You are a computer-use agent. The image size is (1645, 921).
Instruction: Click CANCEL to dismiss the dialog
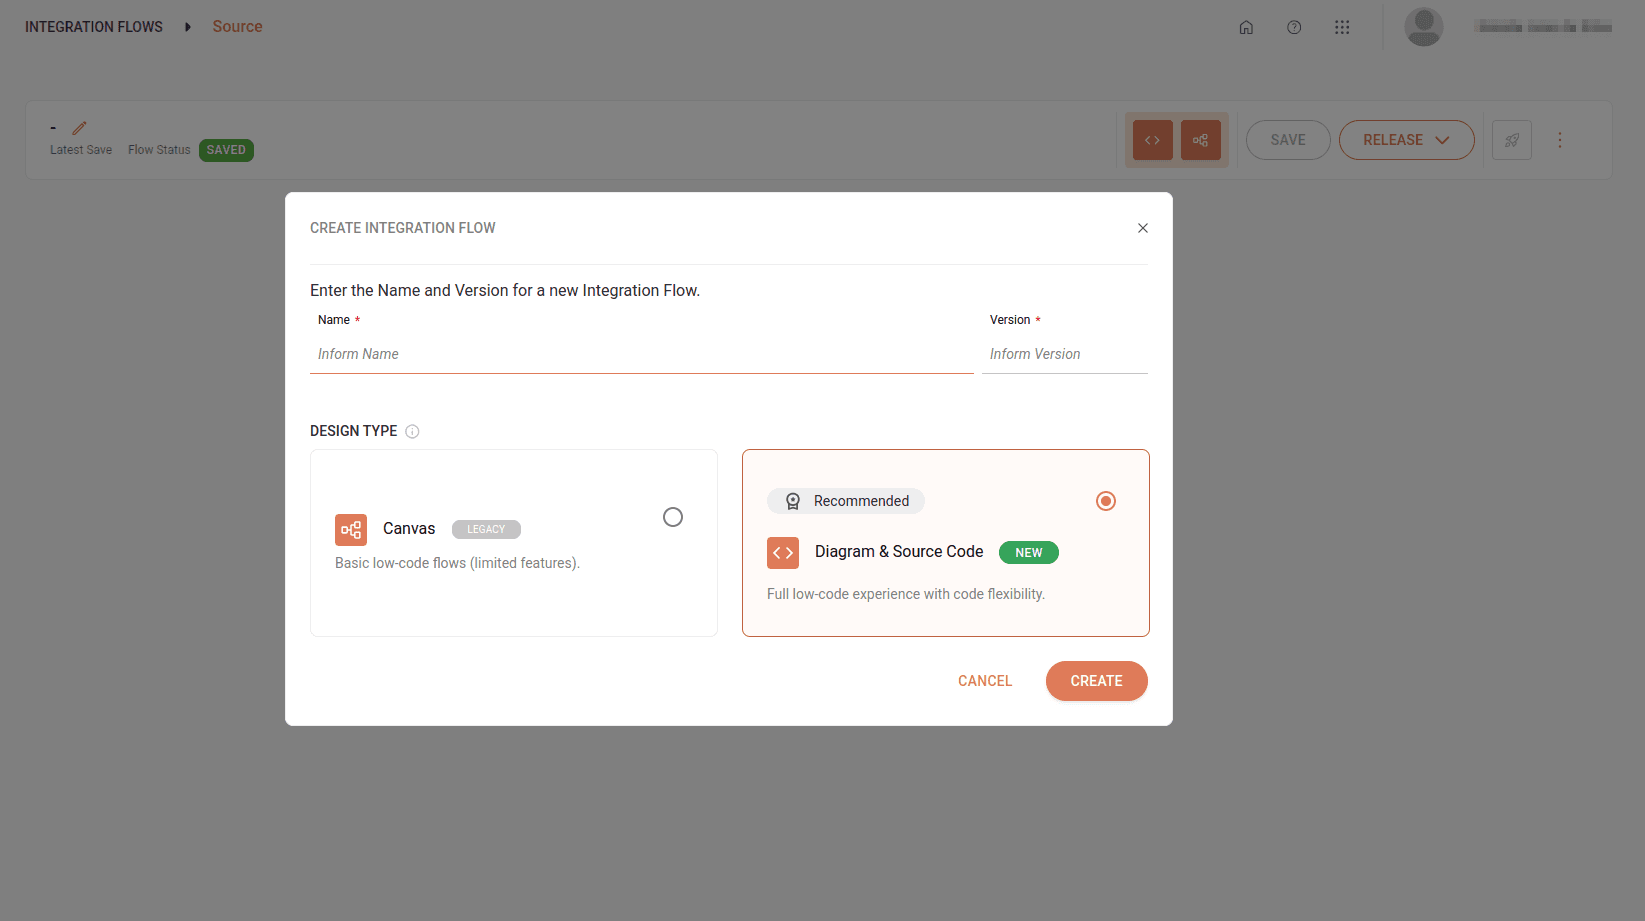click(x=984, y=680)
